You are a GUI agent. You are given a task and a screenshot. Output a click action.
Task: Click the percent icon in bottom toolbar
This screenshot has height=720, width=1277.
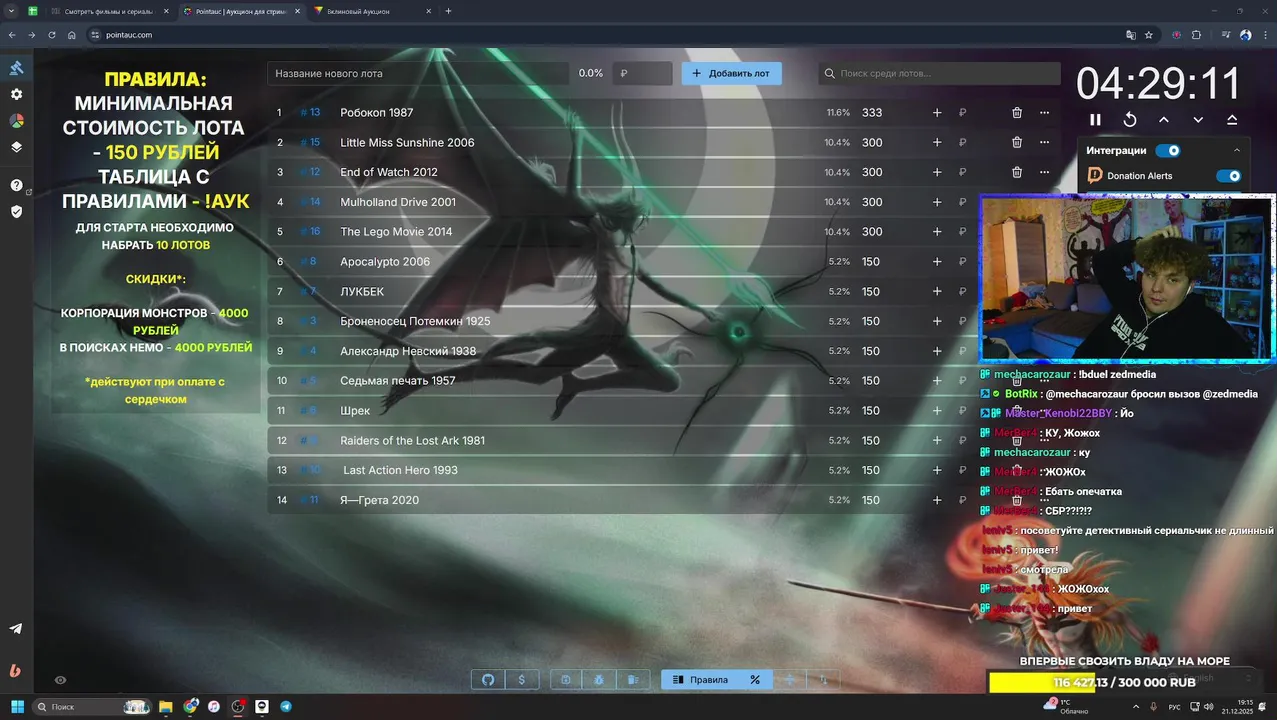pos(755,680)
